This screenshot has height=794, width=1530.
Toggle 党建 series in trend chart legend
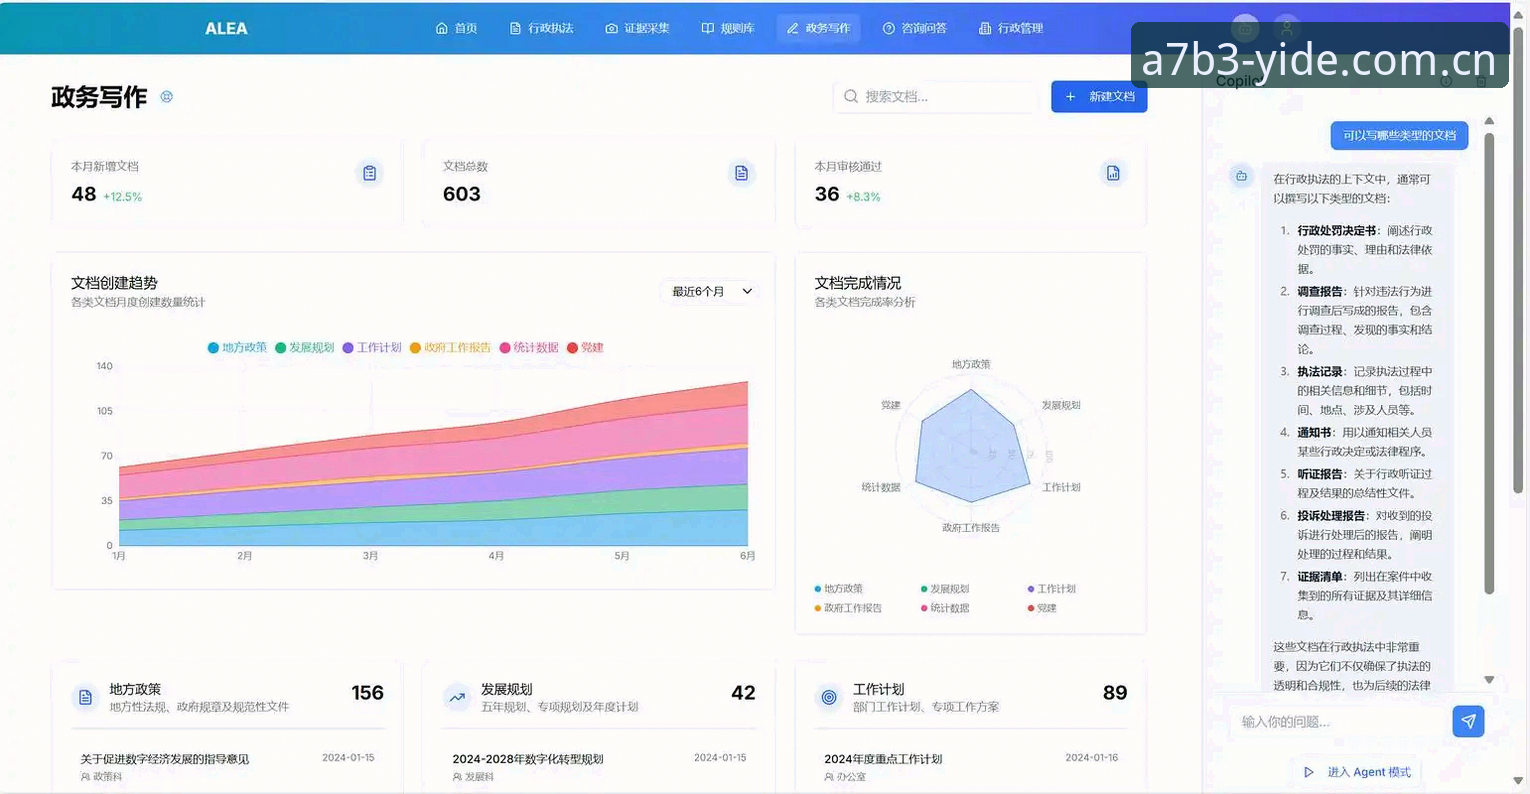click(x=585, y=348)
